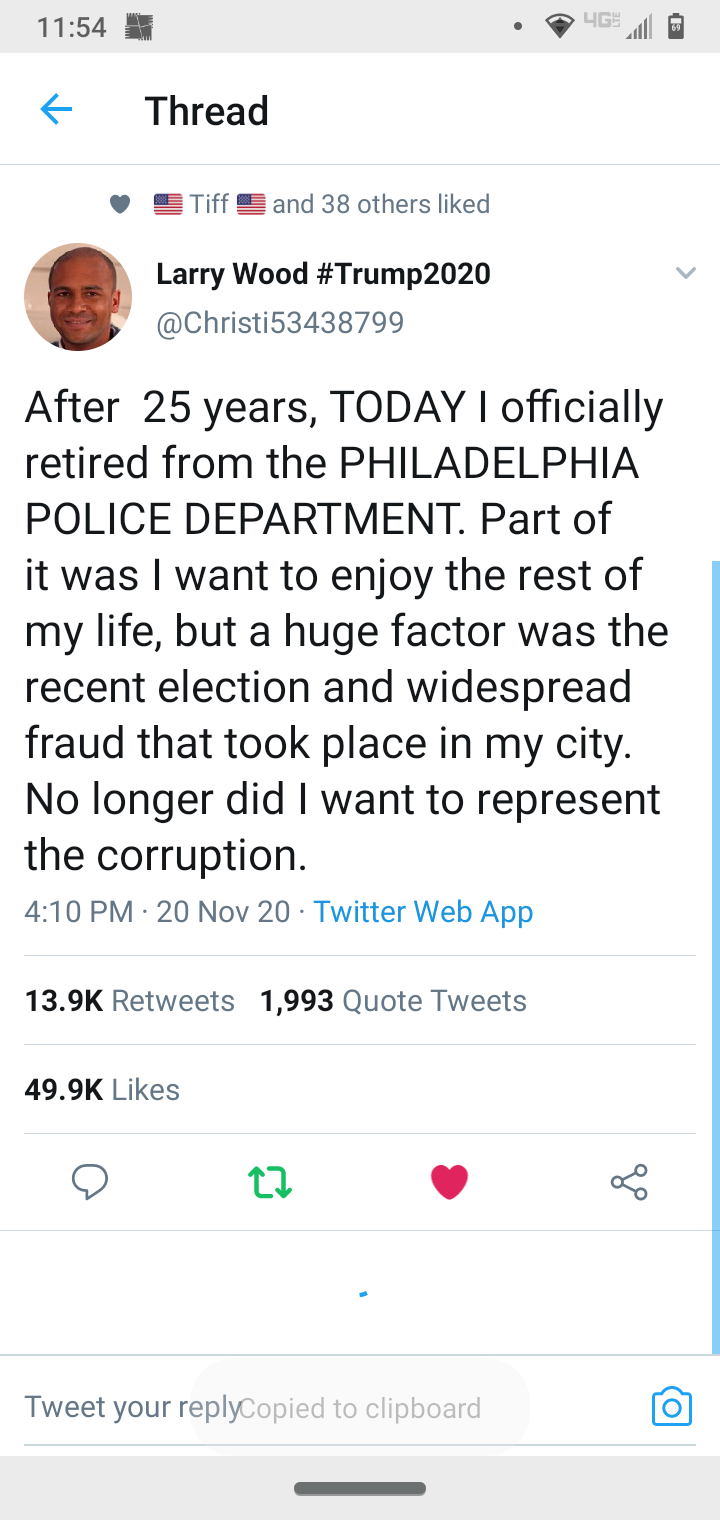Open Larry Wood's profile picture
Image resolution: width=720 pixels, height=1520 pixels.
78,296
